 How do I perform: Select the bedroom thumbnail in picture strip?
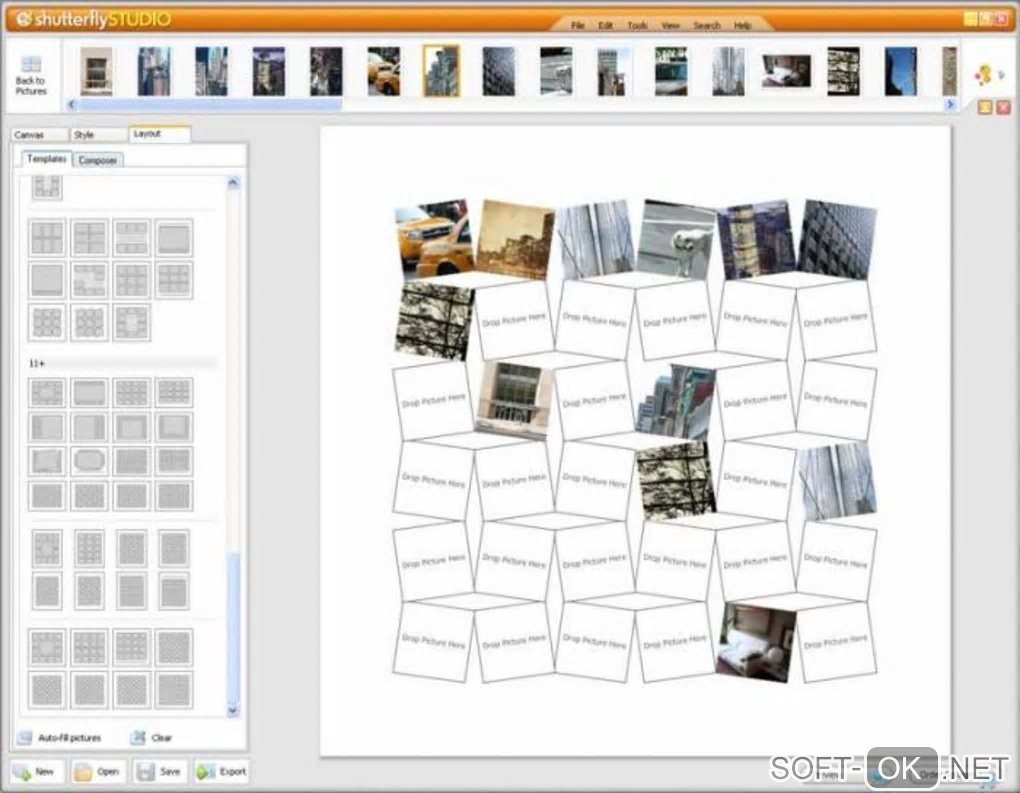pyautogui.click(x=786, y=71)
